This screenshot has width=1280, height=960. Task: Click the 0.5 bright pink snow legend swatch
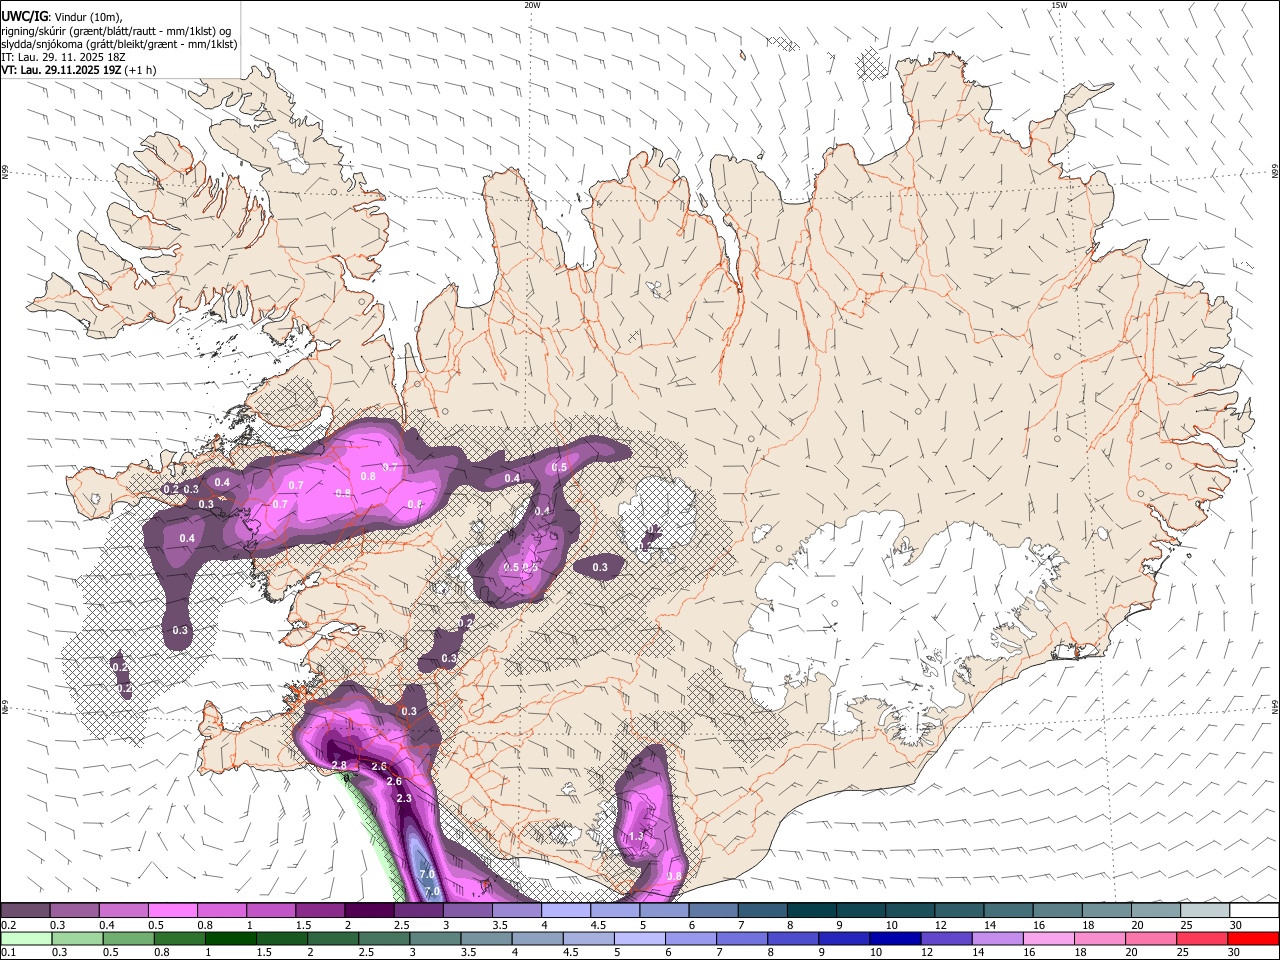(x=172, y=911)
